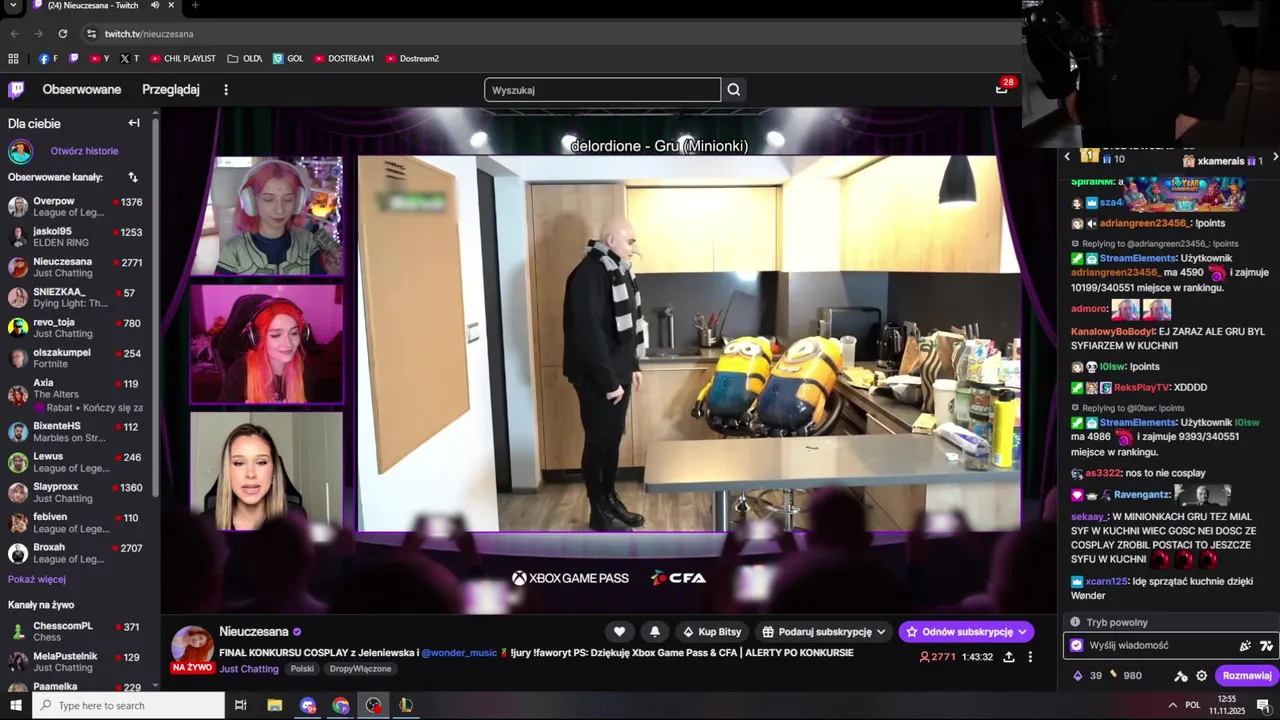This screenshot has height=720, width=1280.
Task: Open the notifications inbox with 28 badge
Action: click(1001, 89)
